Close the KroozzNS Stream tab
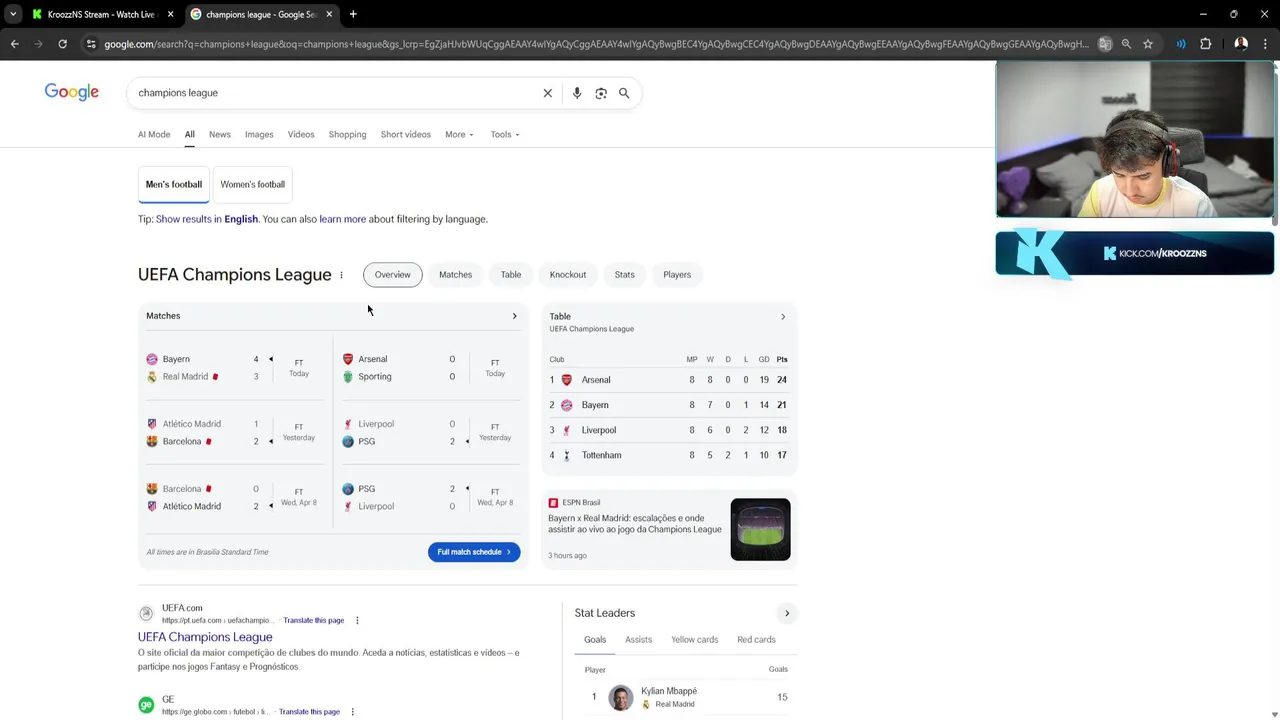The width and height of the screenshot is (1280, 720). [170, 14]
